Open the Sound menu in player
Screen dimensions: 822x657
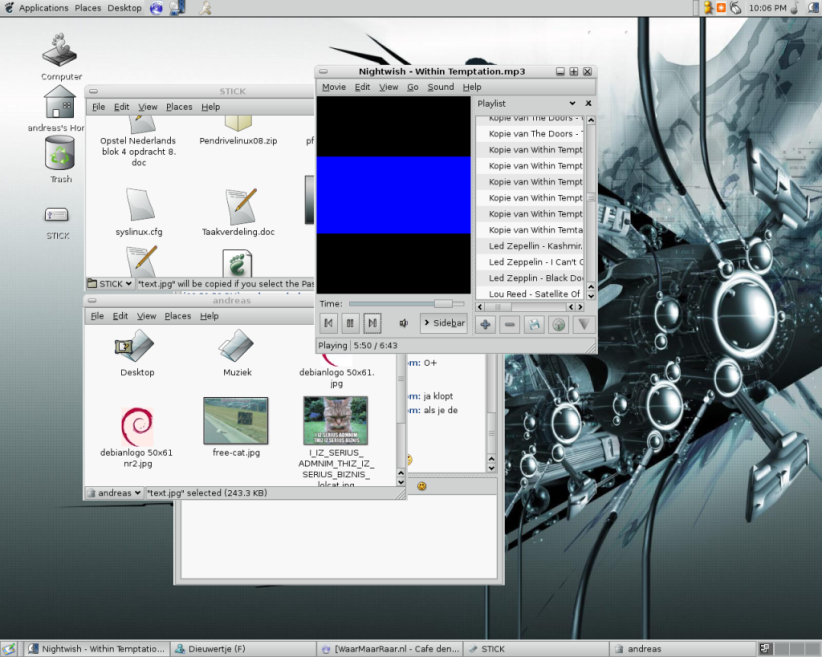[440, 87]
